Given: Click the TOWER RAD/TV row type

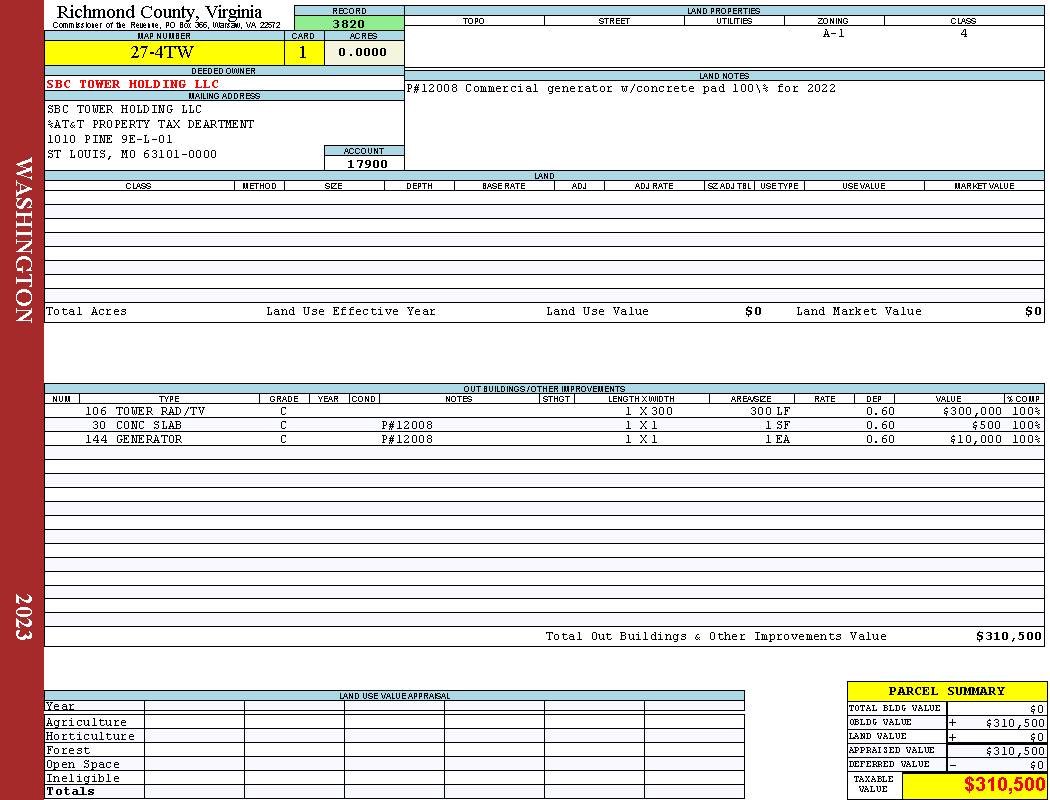Looking at the screenshot, I should 160,411.
